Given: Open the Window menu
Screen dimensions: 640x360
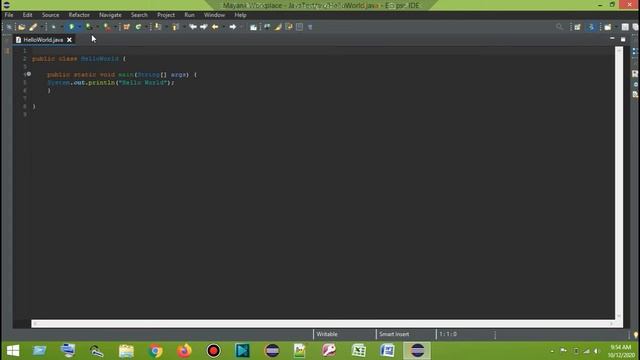Looking at the screenshot, I should 214,15.
